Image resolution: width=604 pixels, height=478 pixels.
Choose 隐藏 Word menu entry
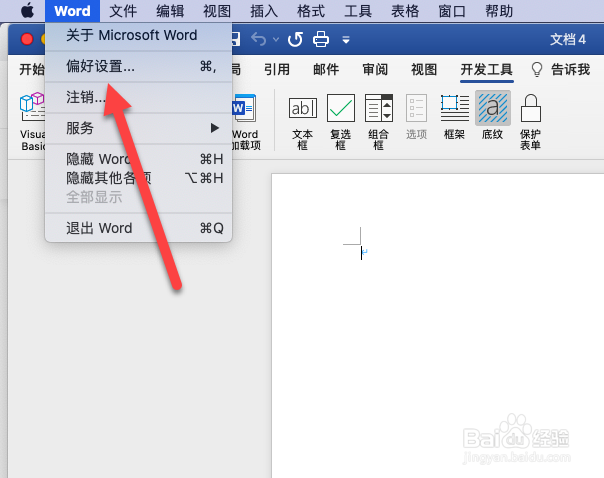[x=139, y=159]
